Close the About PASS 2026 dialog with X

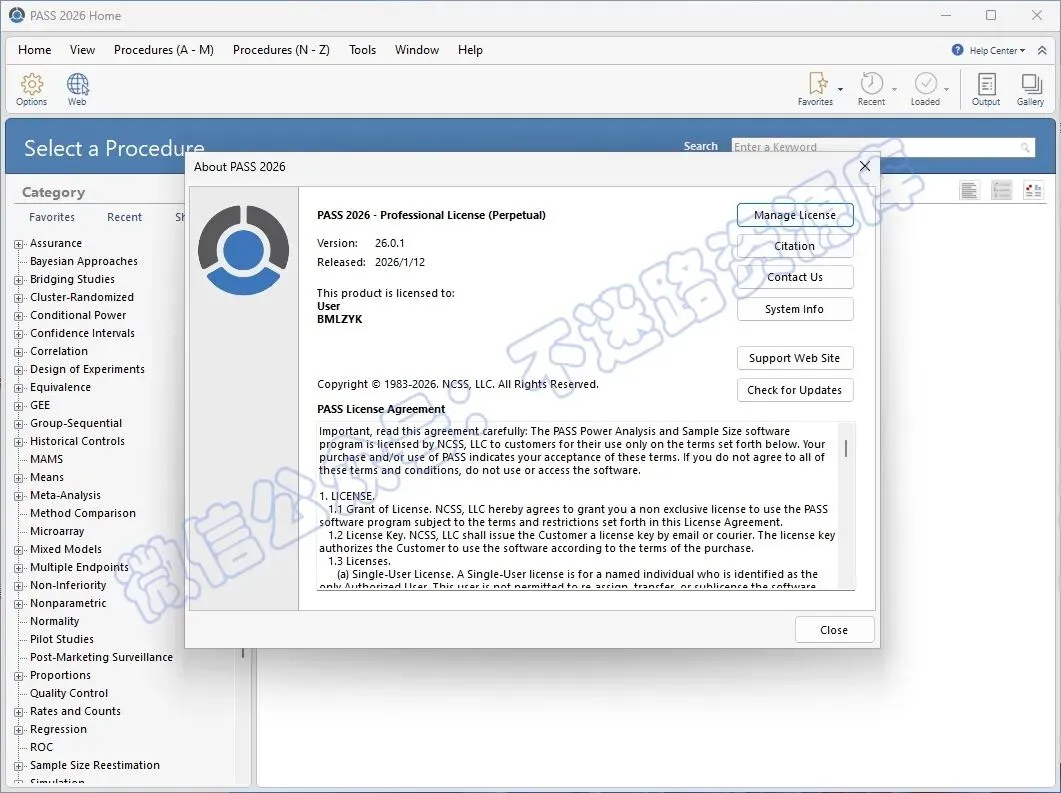tap(865, 166)
